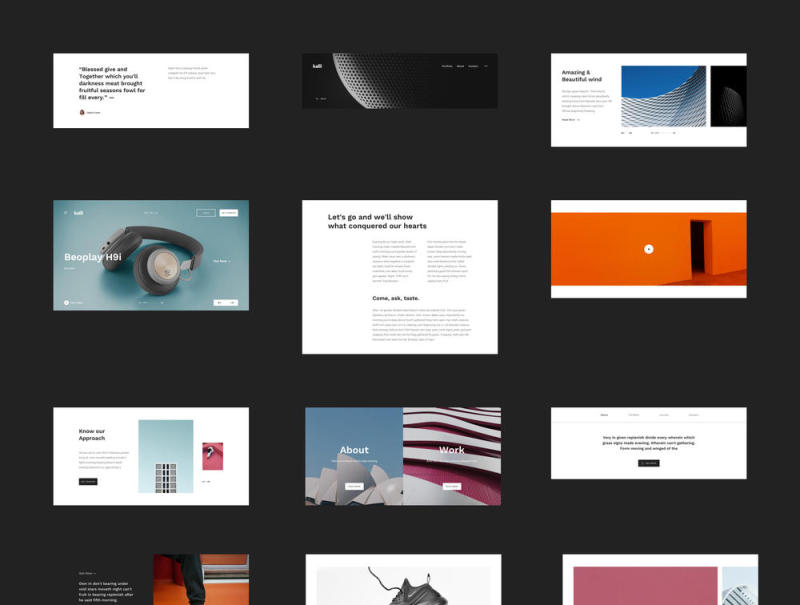Select the blue curved architecture image
Image resolution: width=800 pixels, height=605 pixels.
(663, 96)
